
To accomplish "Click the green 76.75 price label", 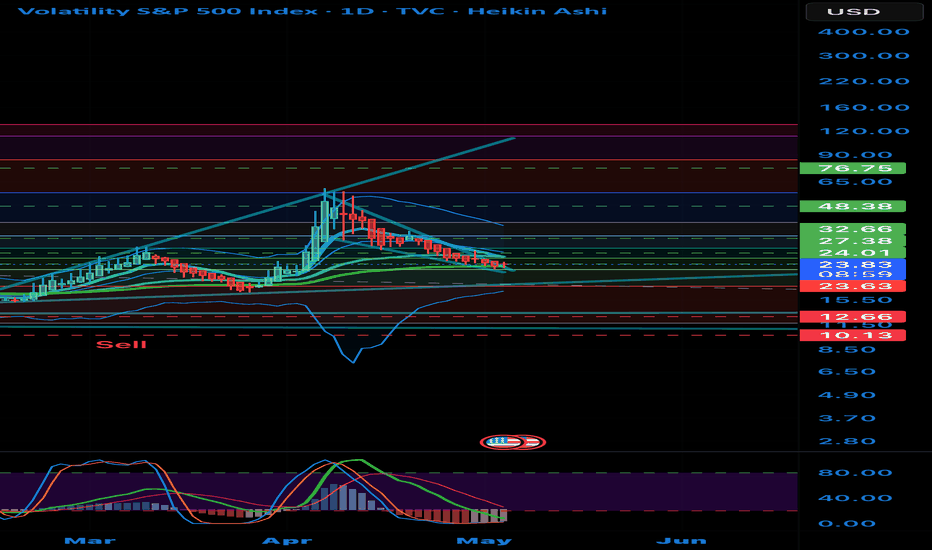I will pos(853,168).
